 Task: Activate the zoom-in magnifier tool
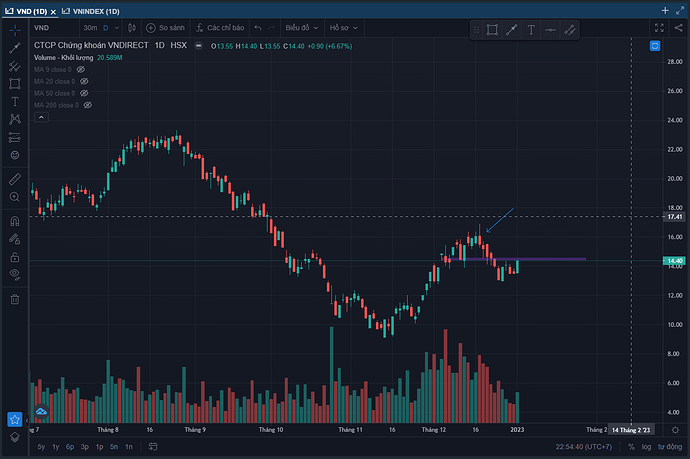pos(15,198)
